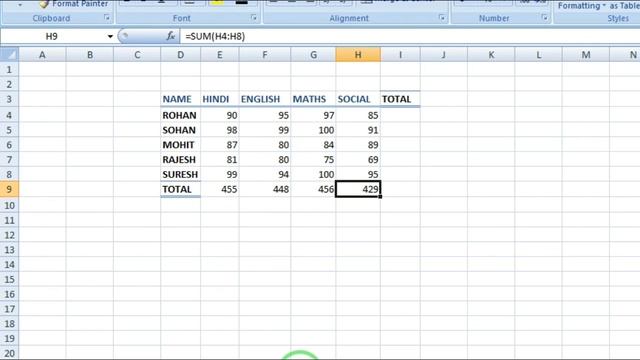Viewport: 640px width, 360px height.
Task: Click the MATHS header cell
Action: tap(313, 99)
